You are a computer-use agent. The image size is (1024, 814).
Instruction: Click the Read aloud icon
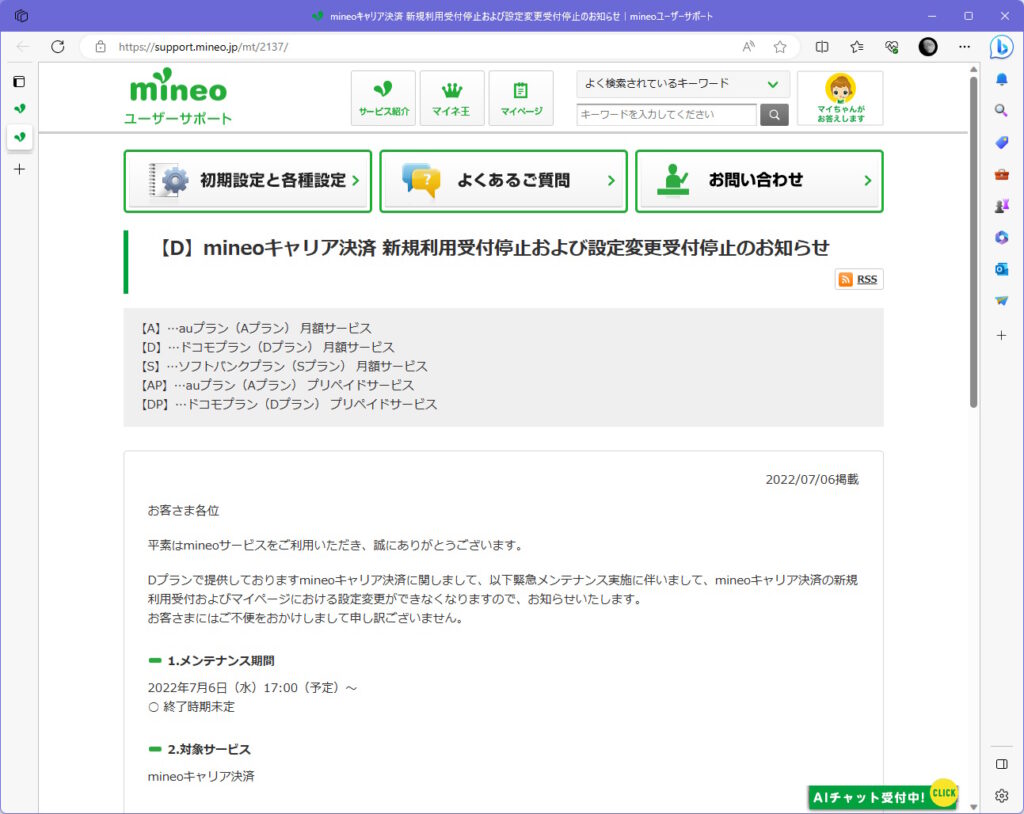748,46
